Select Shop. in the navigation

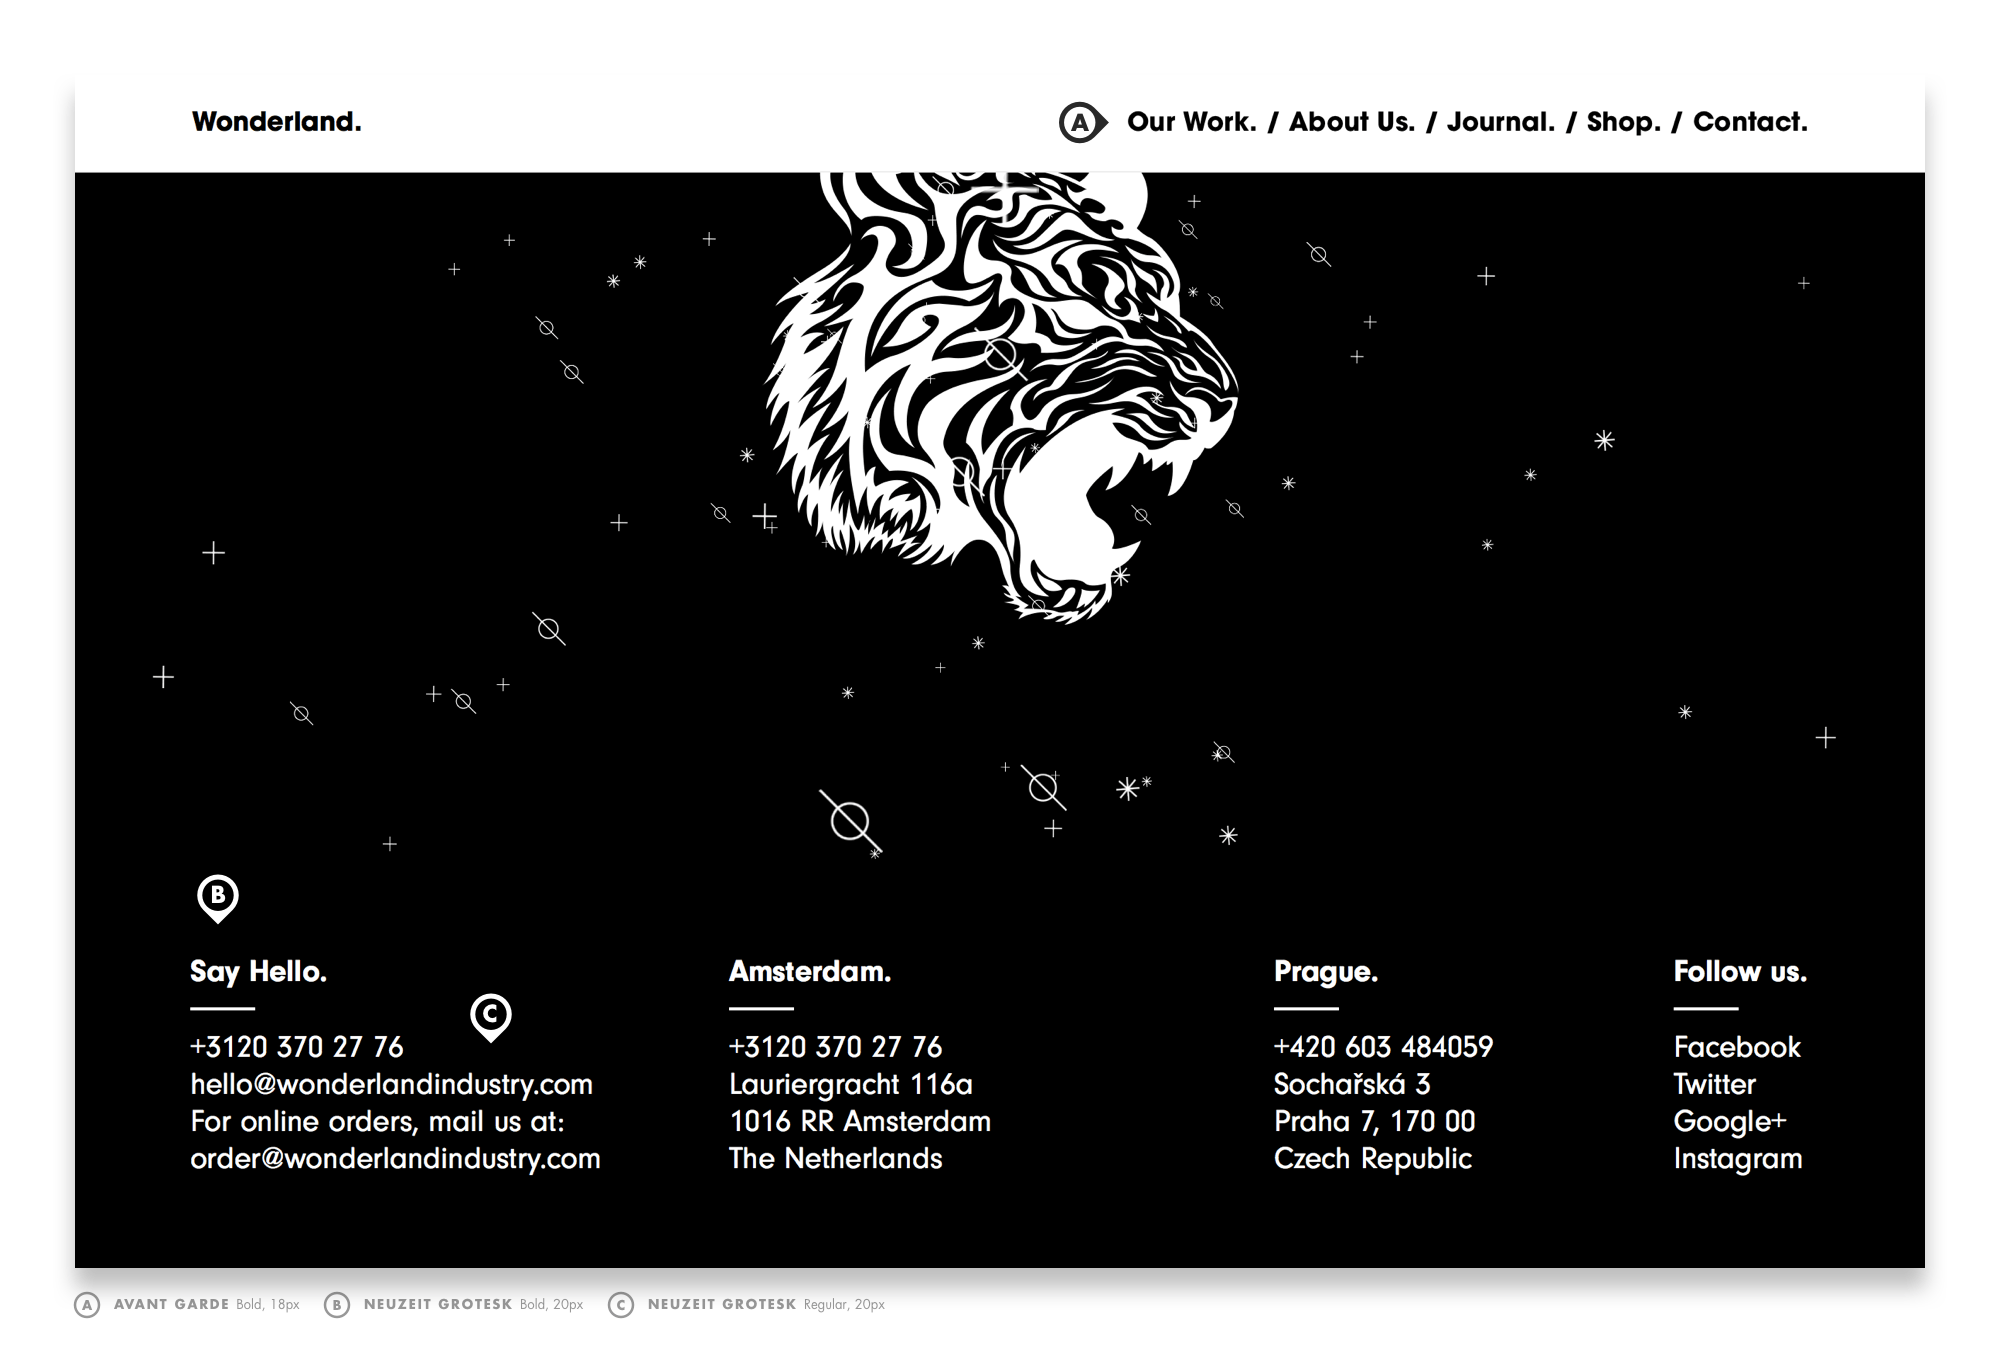coord(1623,122)
